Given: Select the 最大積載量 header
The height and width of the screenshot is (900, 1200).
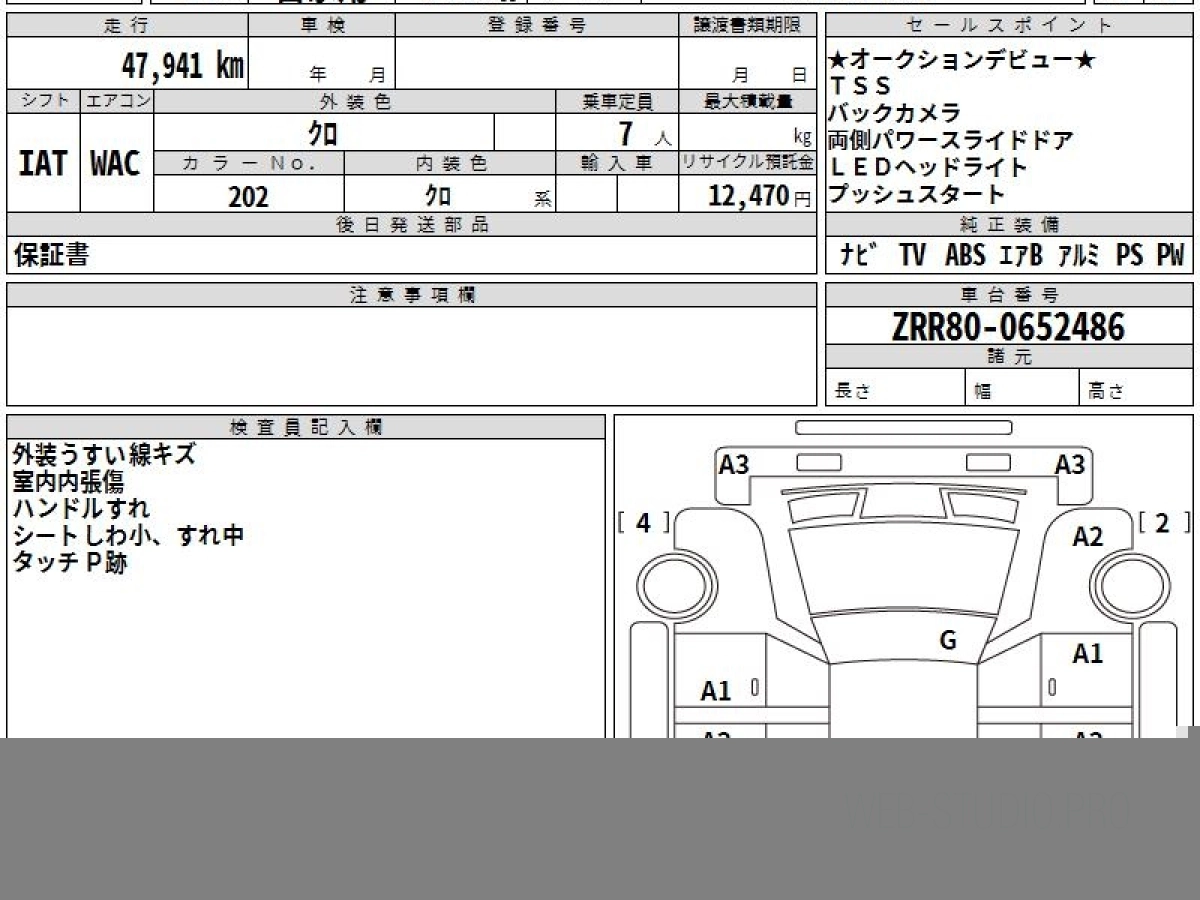Looking at the screenshot, I should click(x=748, y=101).
